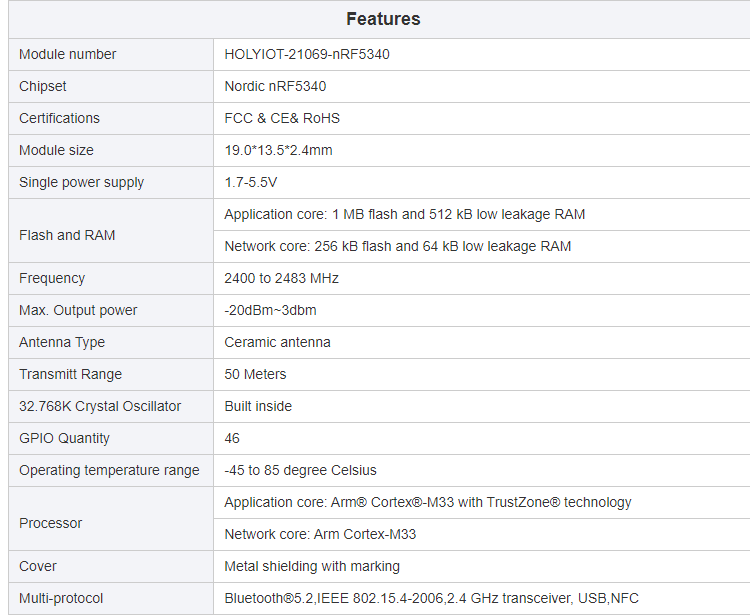Click the Bluetooth 5.2 multi-protocol value
The image size is (750, 615).
click(431, 598)
